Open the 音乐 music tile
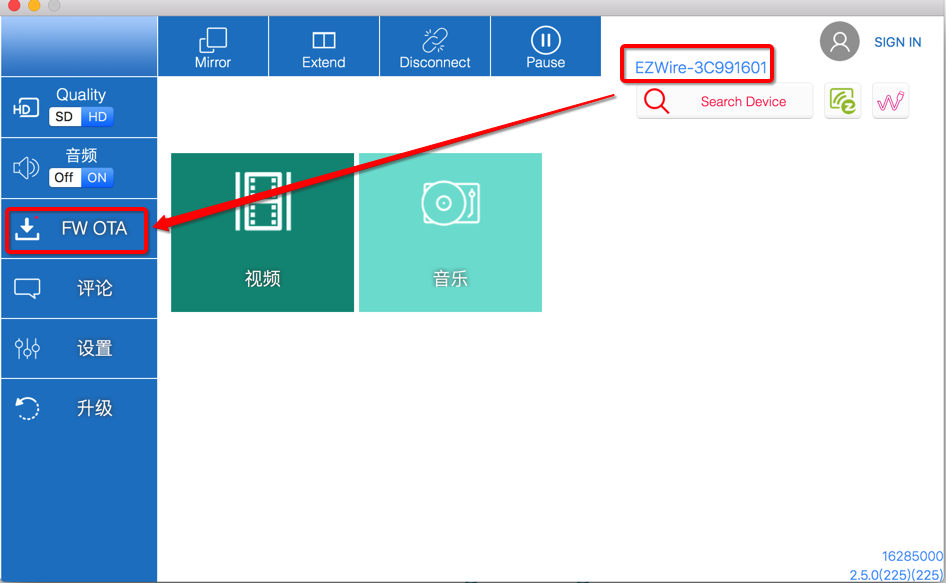Image resolution: width=946 pixels, height=583 pixels. pyautogui.click(x=450, y=232)
